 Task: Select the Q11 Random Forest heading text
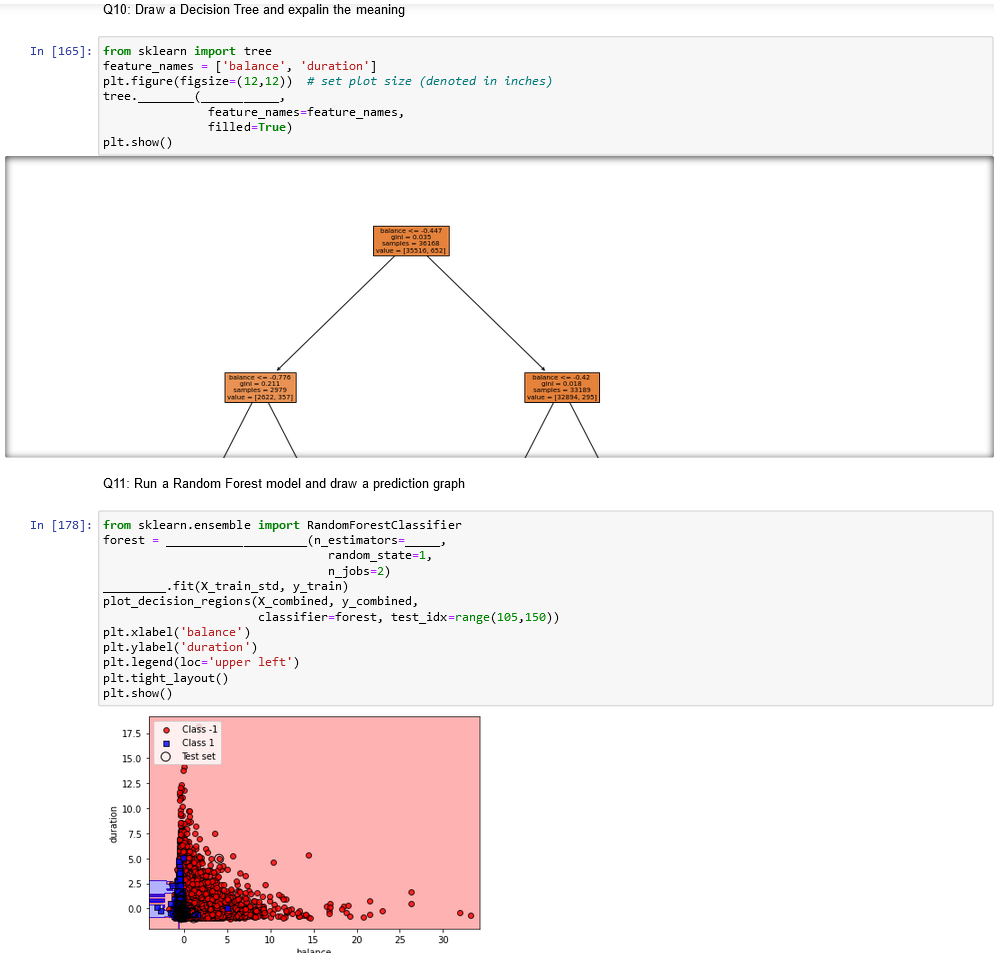(284, 483)
